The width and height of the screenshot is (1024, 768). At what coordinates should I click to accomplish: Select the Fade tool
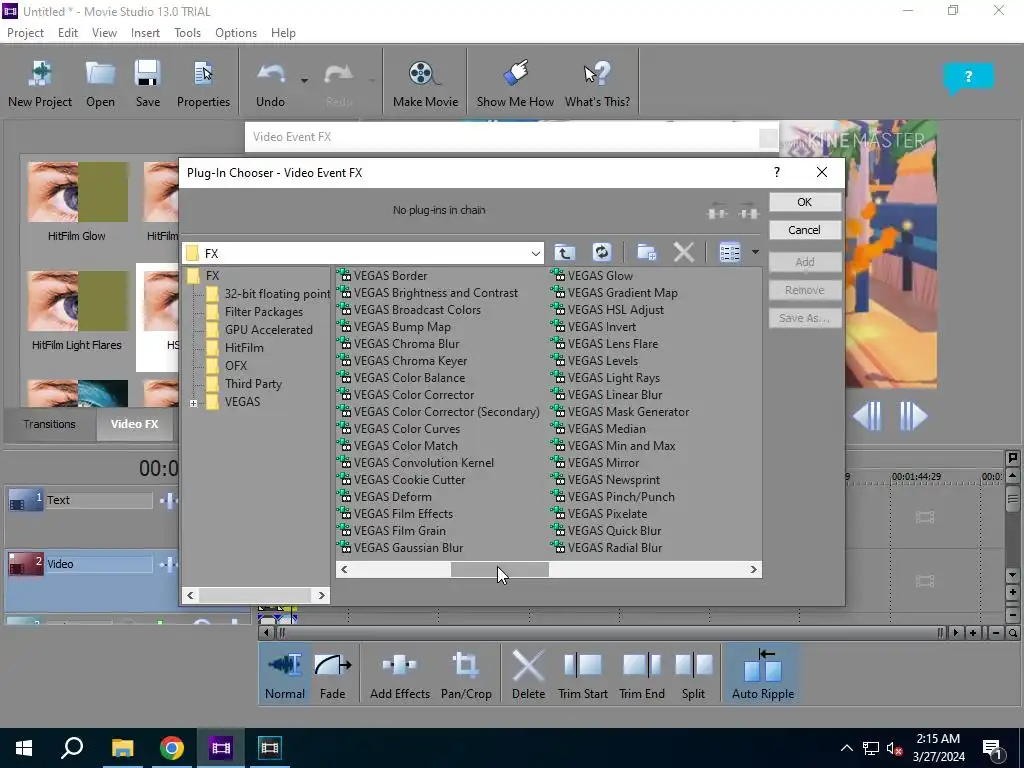click(x=332, y=674)
